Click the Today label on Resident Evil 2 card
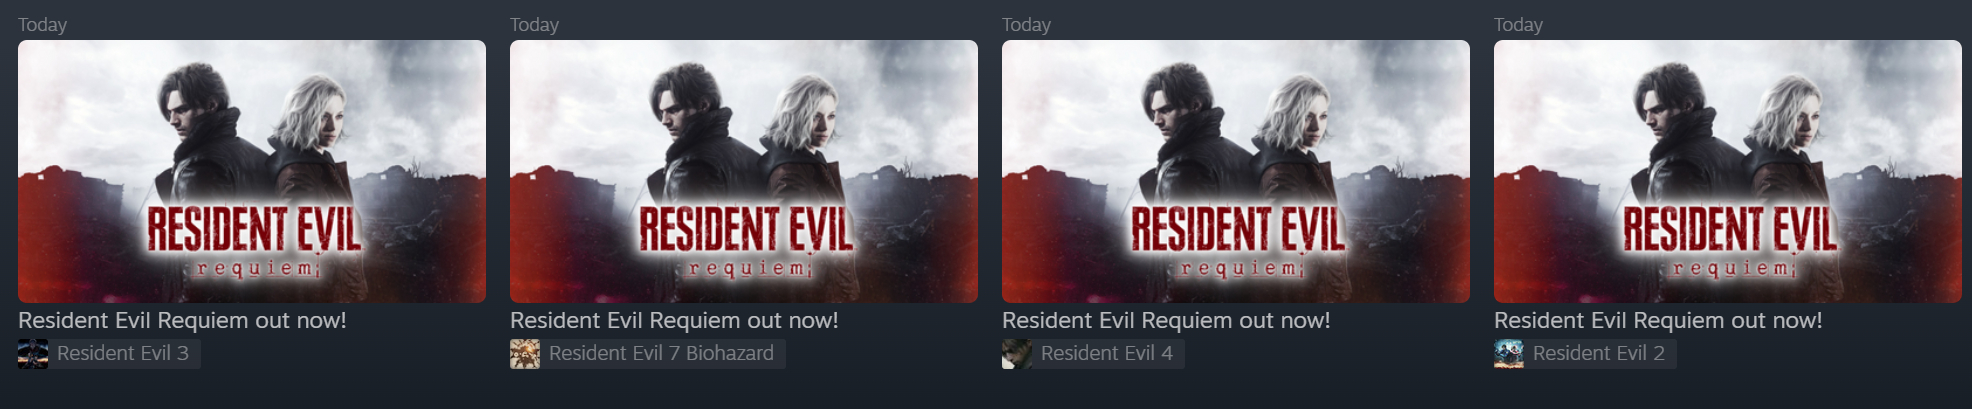1972x409 pixels. point(1518,25)
